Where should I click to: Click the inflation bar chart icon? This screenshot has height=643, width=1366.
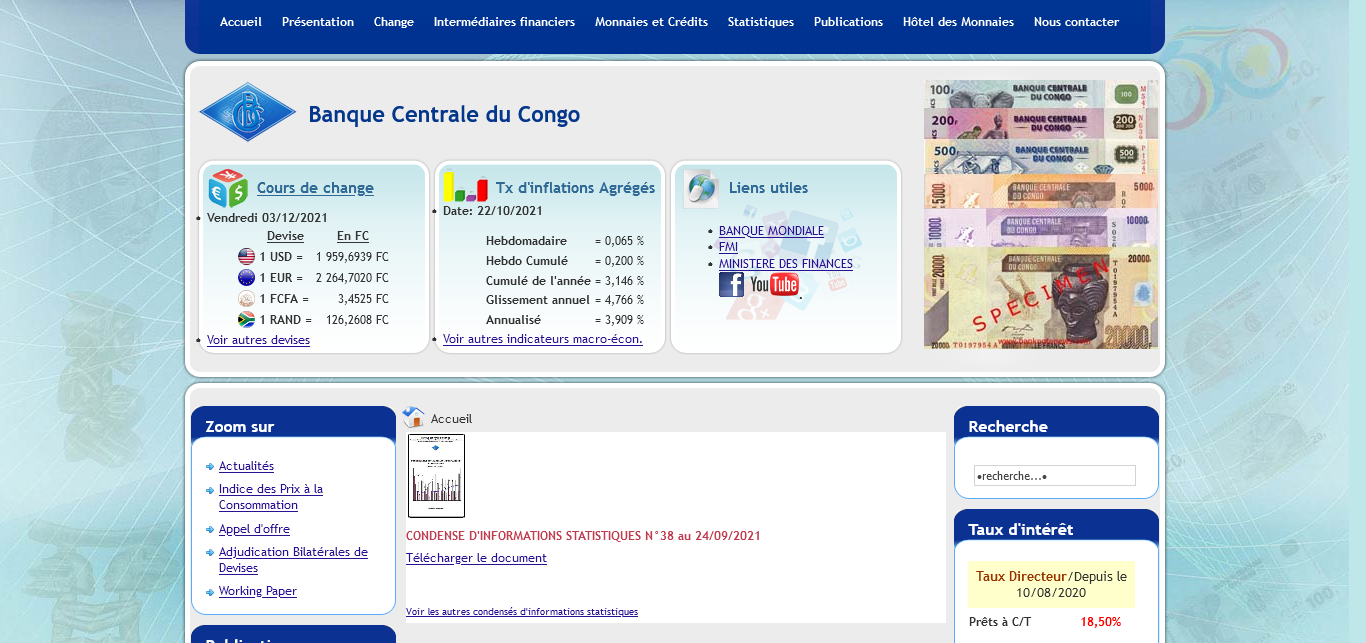coord(465,187)
